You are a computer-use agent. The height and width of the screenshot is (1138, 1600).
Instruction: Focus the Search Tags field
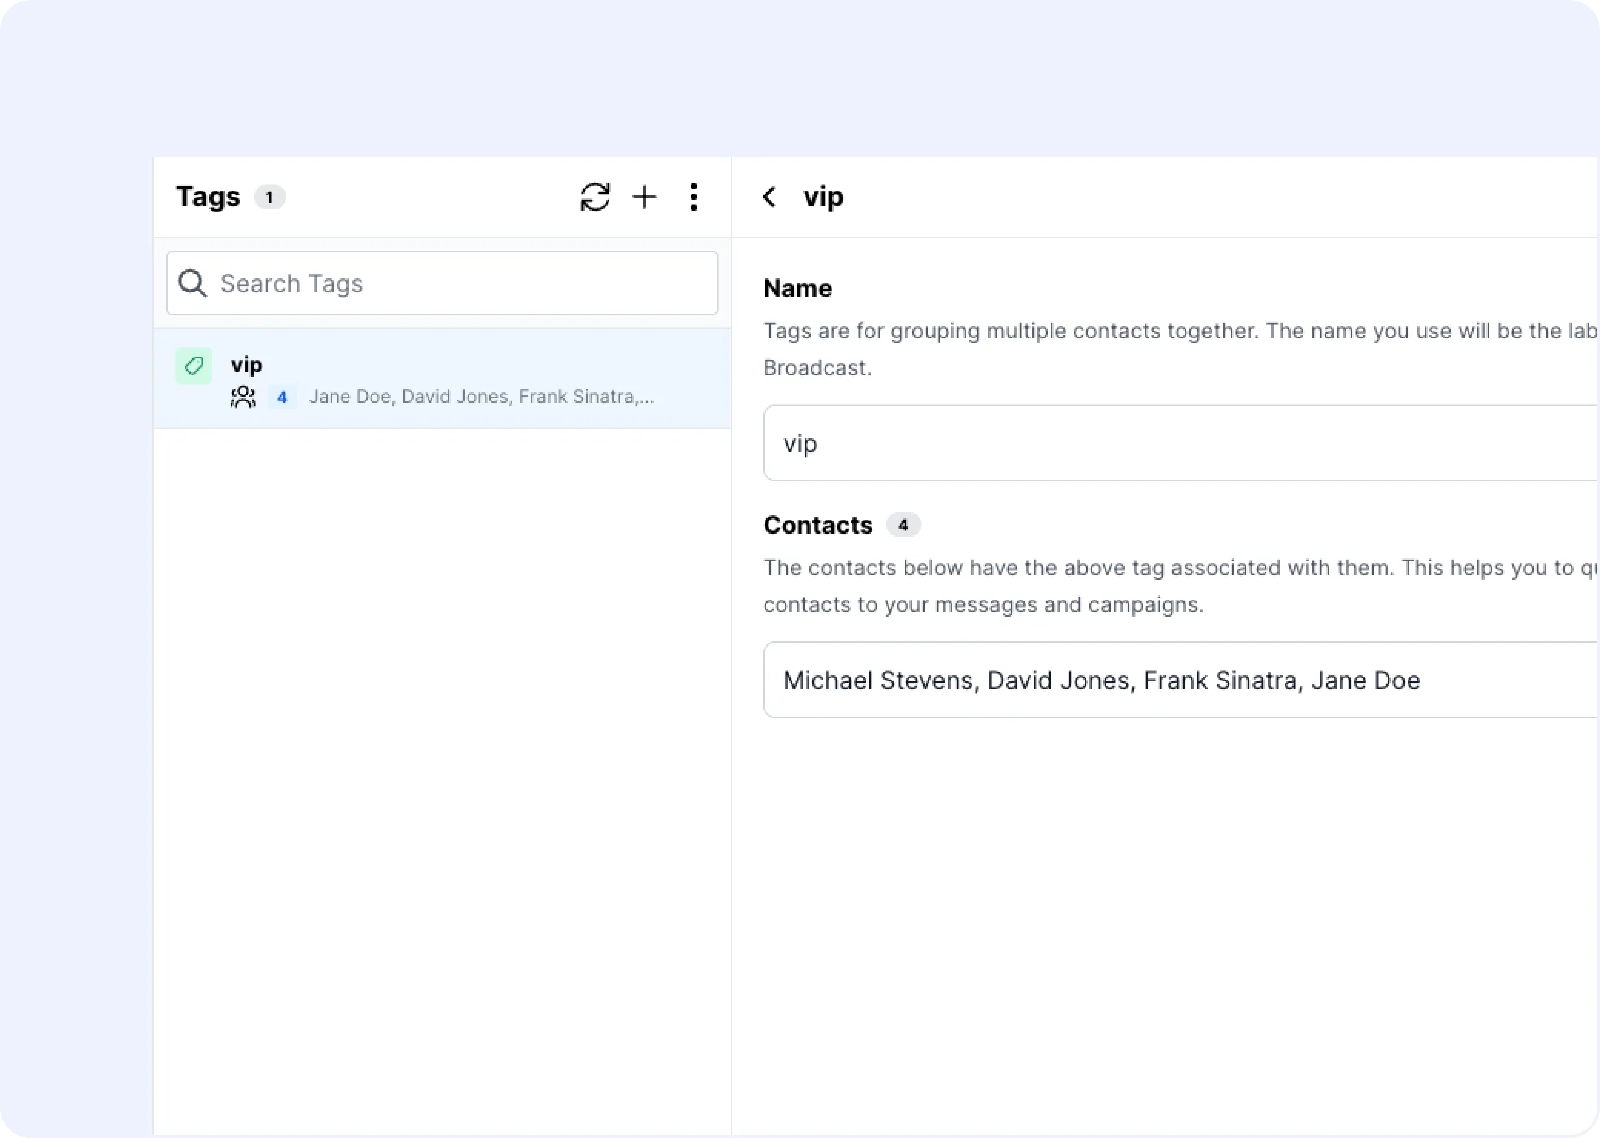[x=442, y=283]
